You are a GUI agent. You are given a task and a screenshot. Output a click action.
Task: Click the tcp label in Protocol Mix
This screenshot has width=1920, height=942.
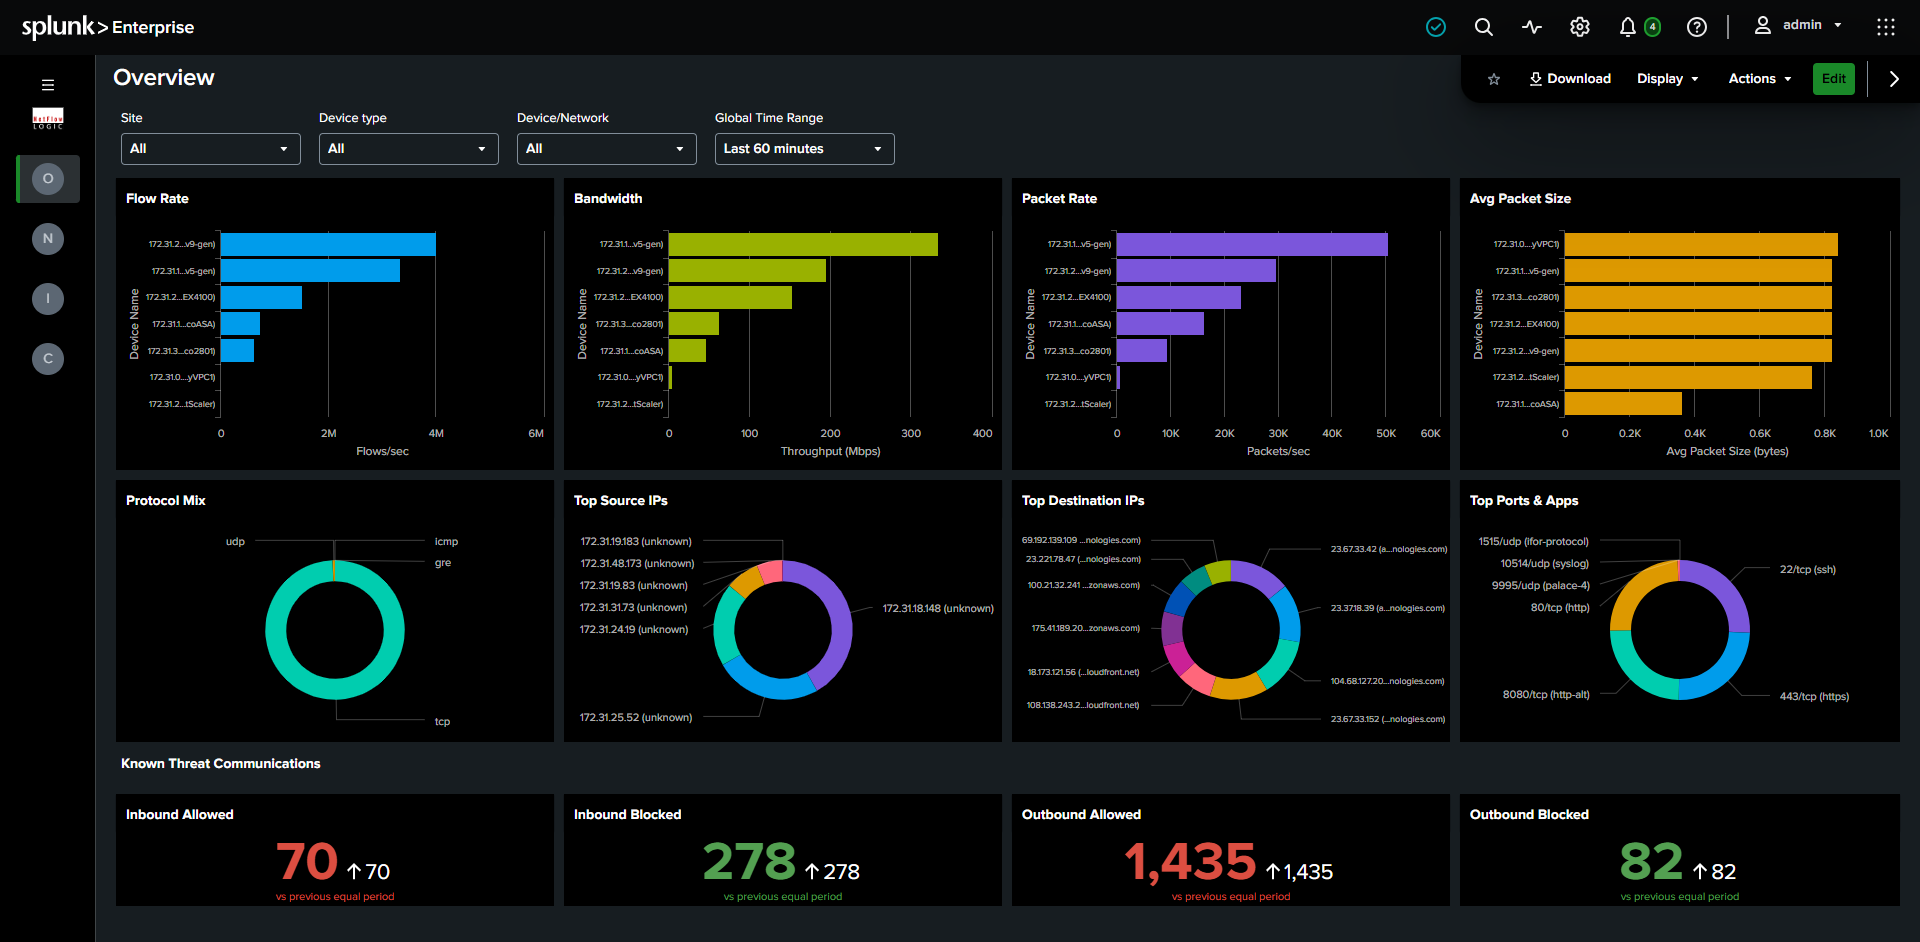coord(442,722)
